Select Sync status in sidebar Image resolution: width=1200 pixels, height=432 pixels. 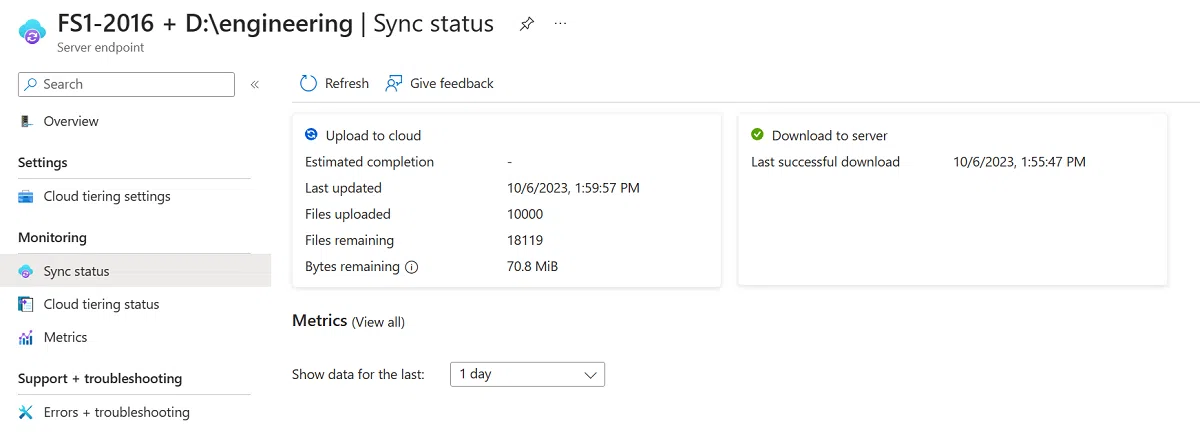134,271
